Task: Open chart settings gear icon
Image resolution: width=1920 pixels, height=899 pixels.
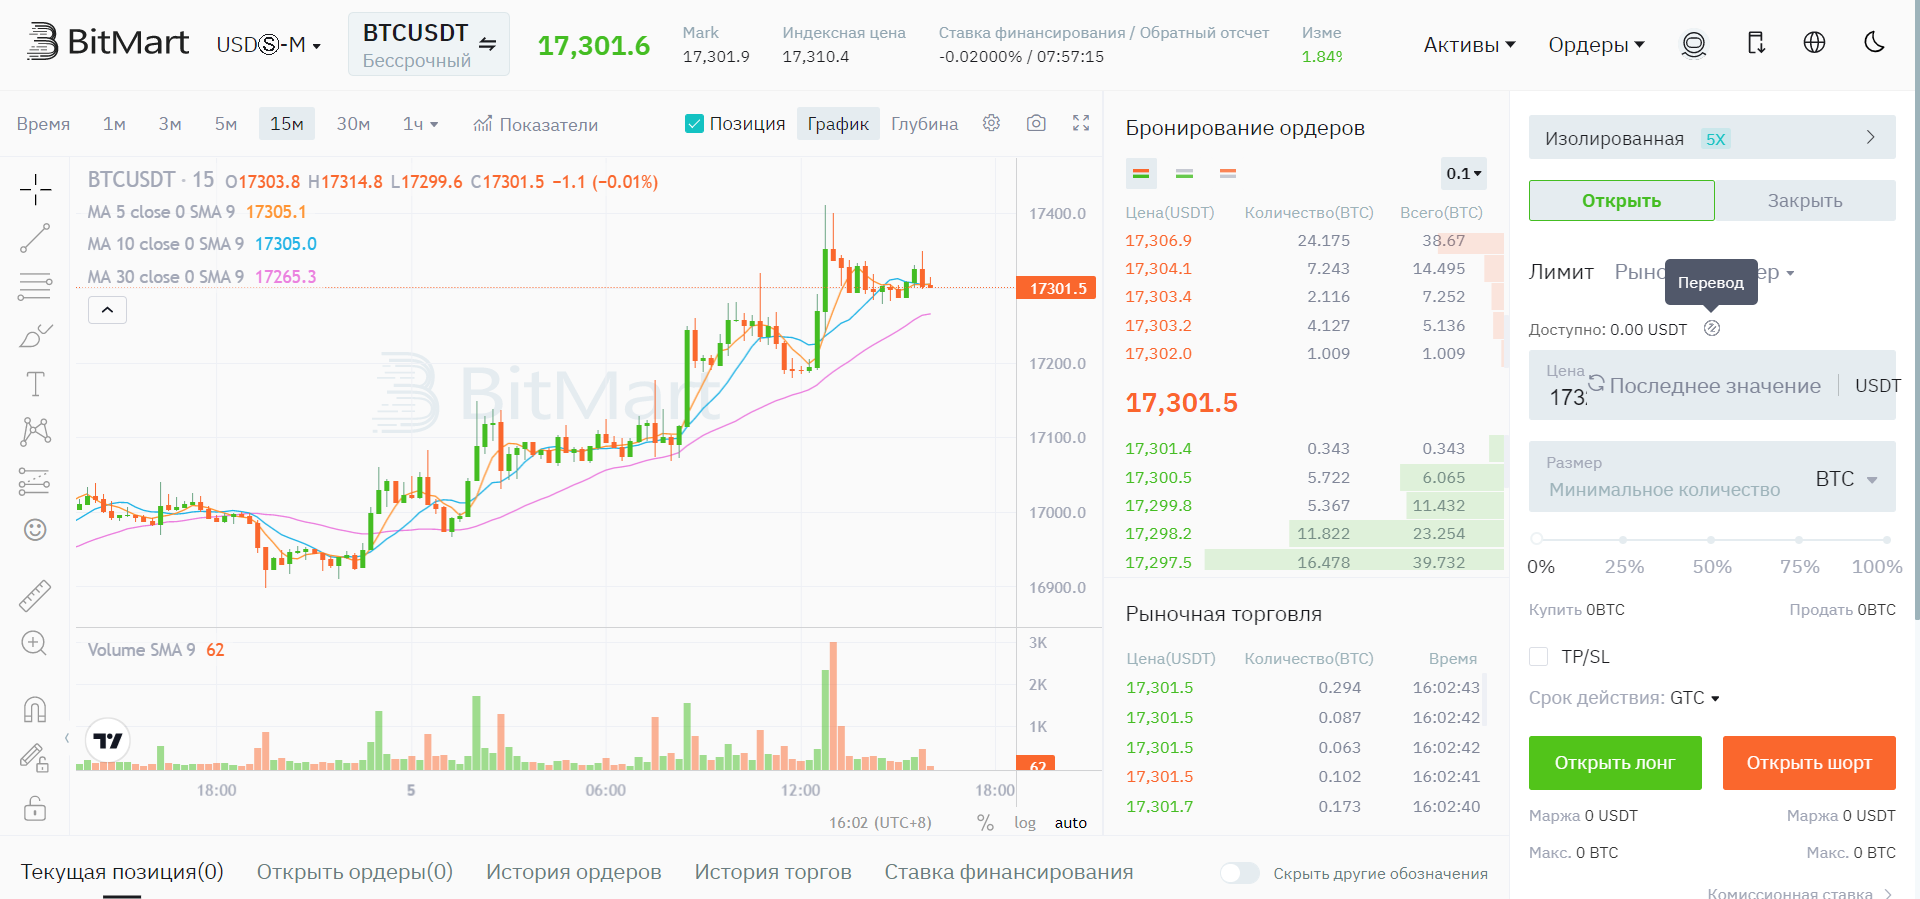Action: tap(991, 123)
